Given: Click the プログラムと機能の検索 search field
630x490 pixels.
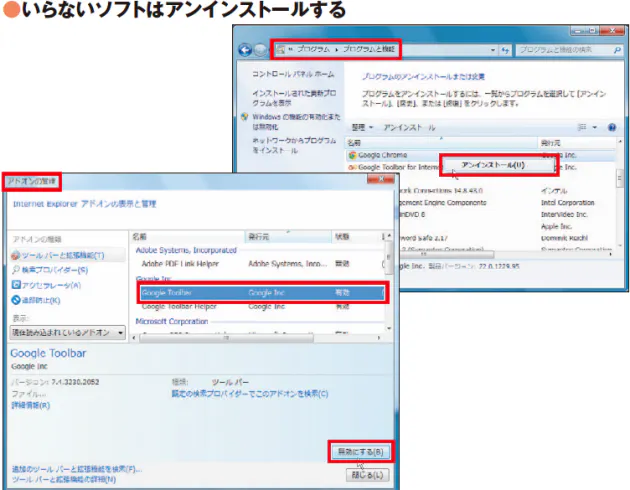Looking at the screenshot, I should tap(564, 50).
